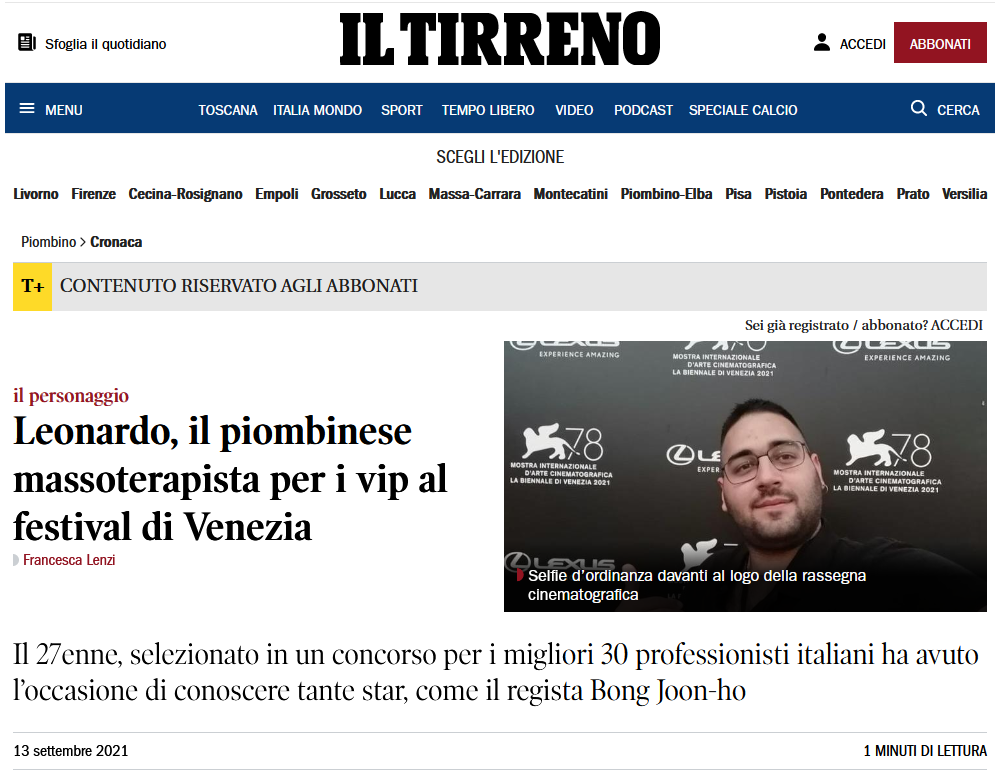Select the Livorno edition
Viewport: 1004px width, 771px height.
coord(36,194)
